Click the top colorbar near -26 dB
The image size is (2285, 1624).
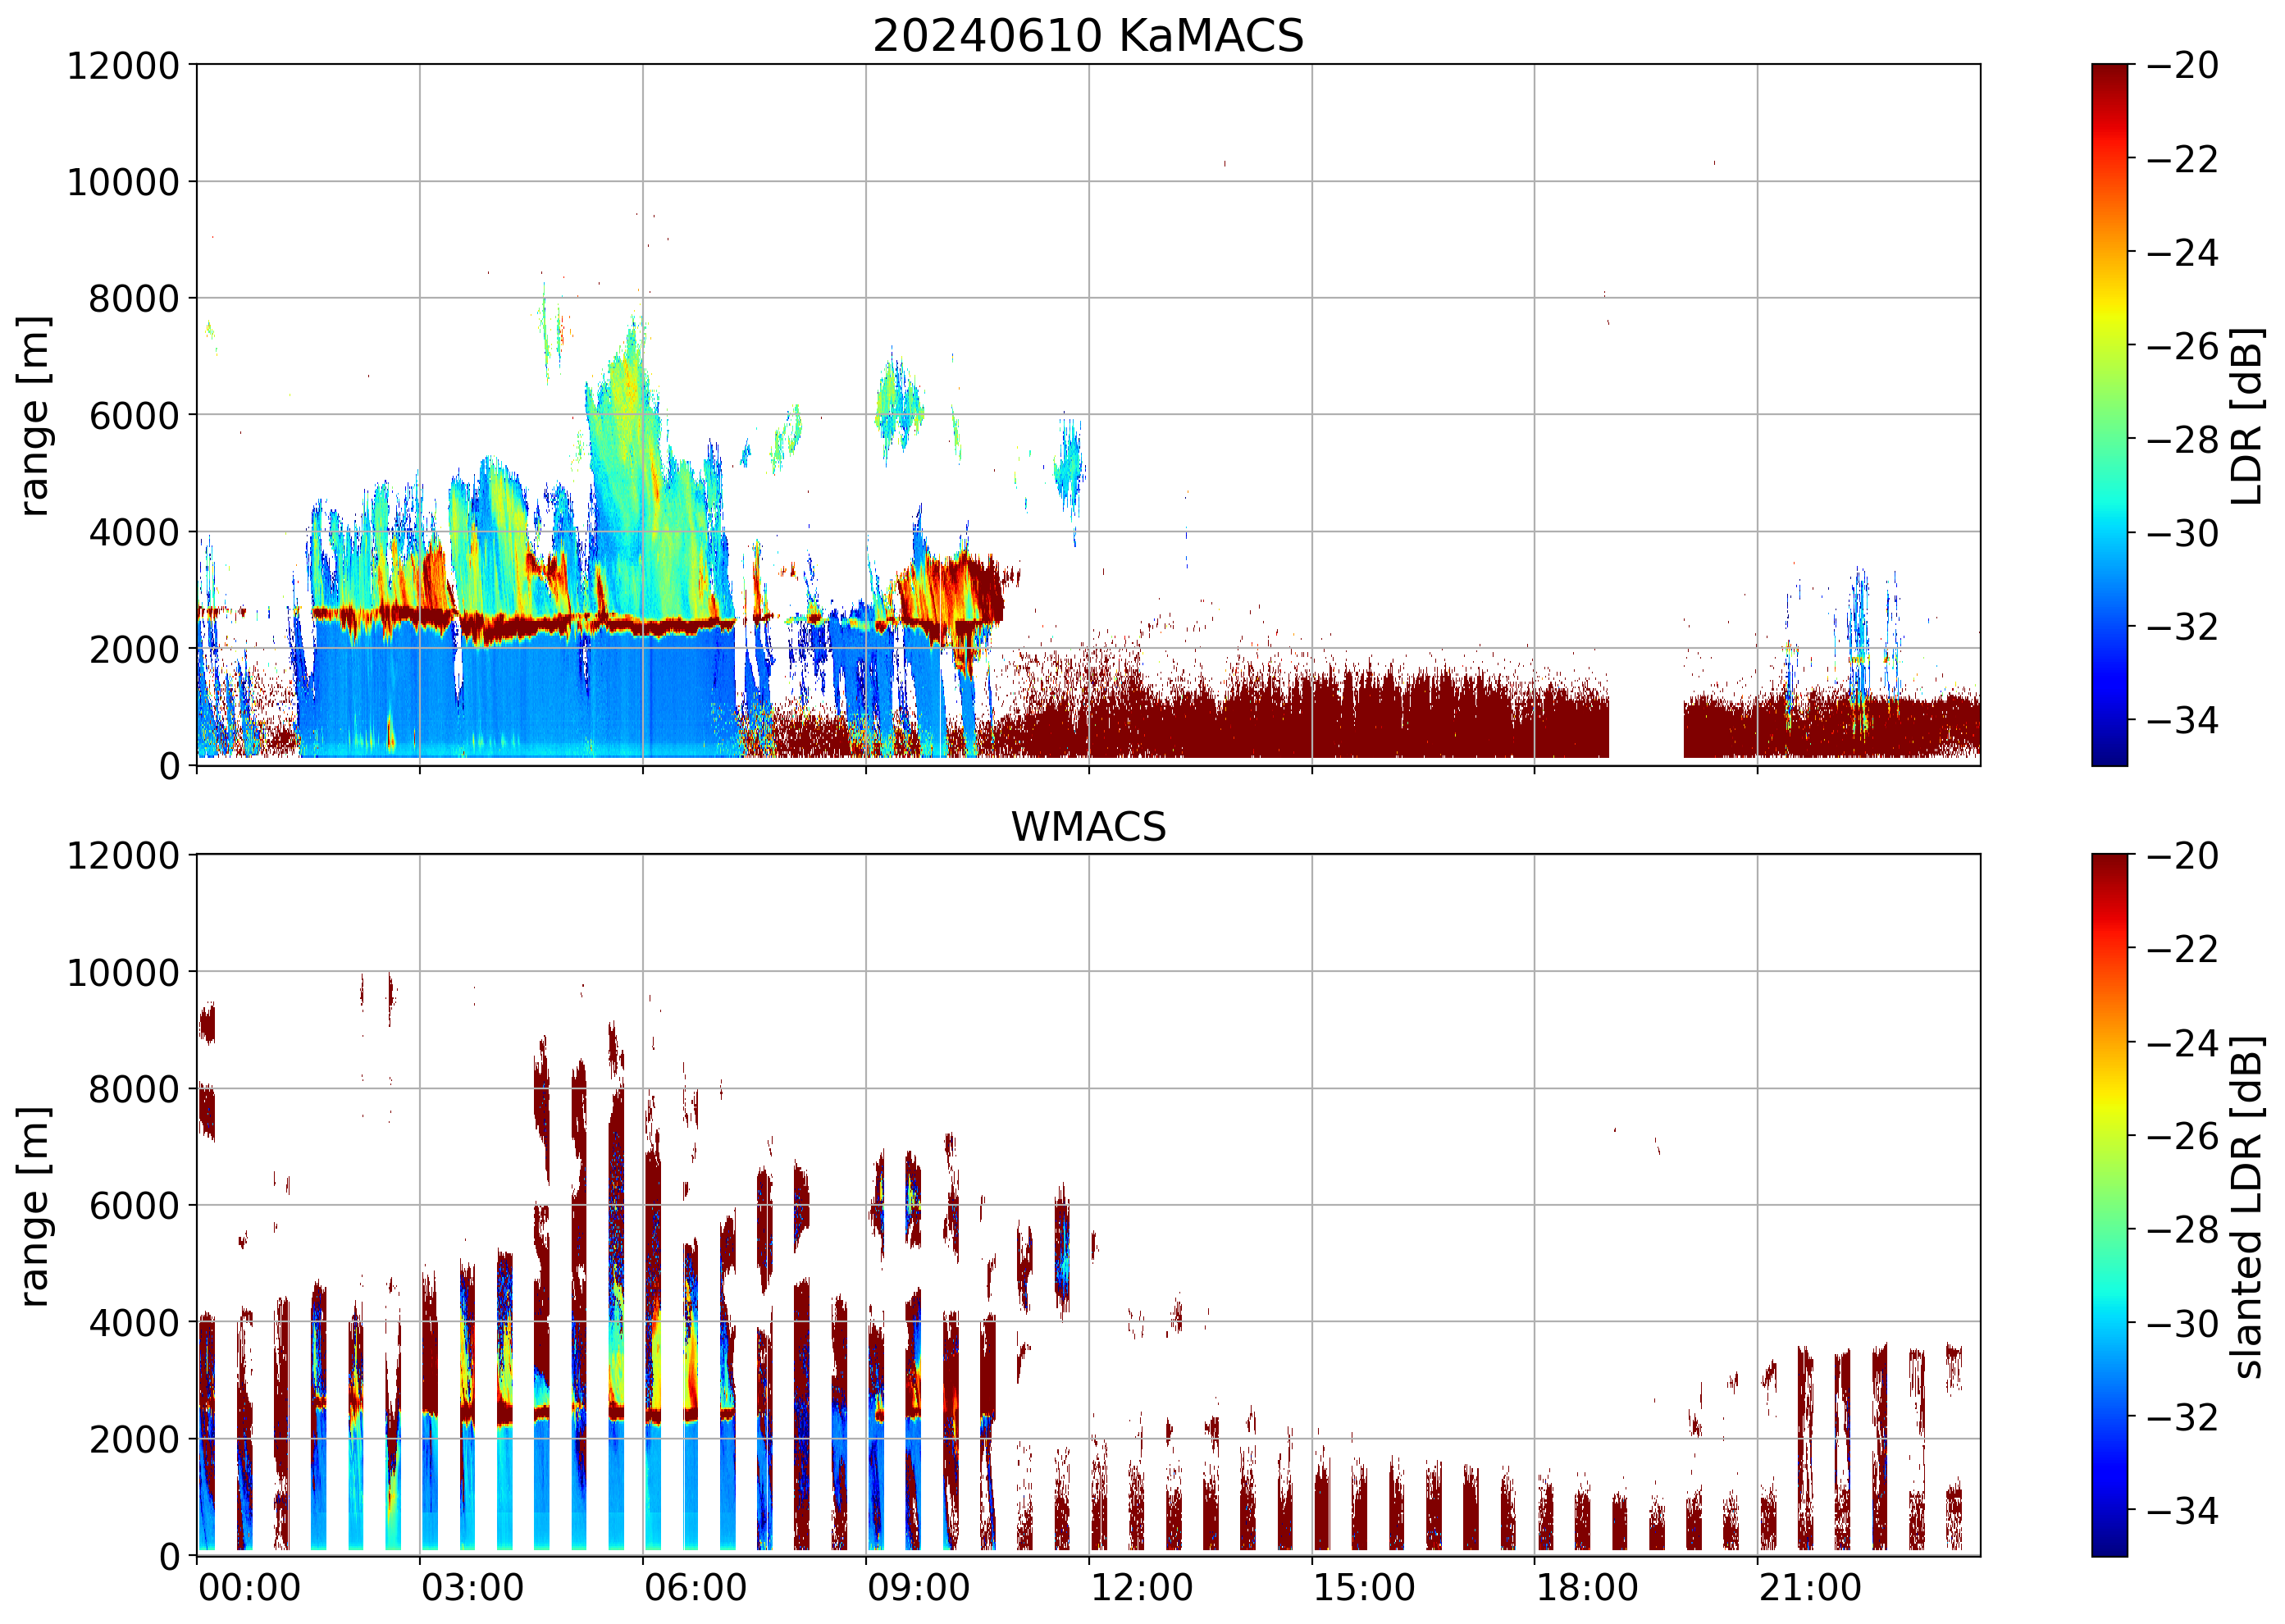pos(2109,346)
